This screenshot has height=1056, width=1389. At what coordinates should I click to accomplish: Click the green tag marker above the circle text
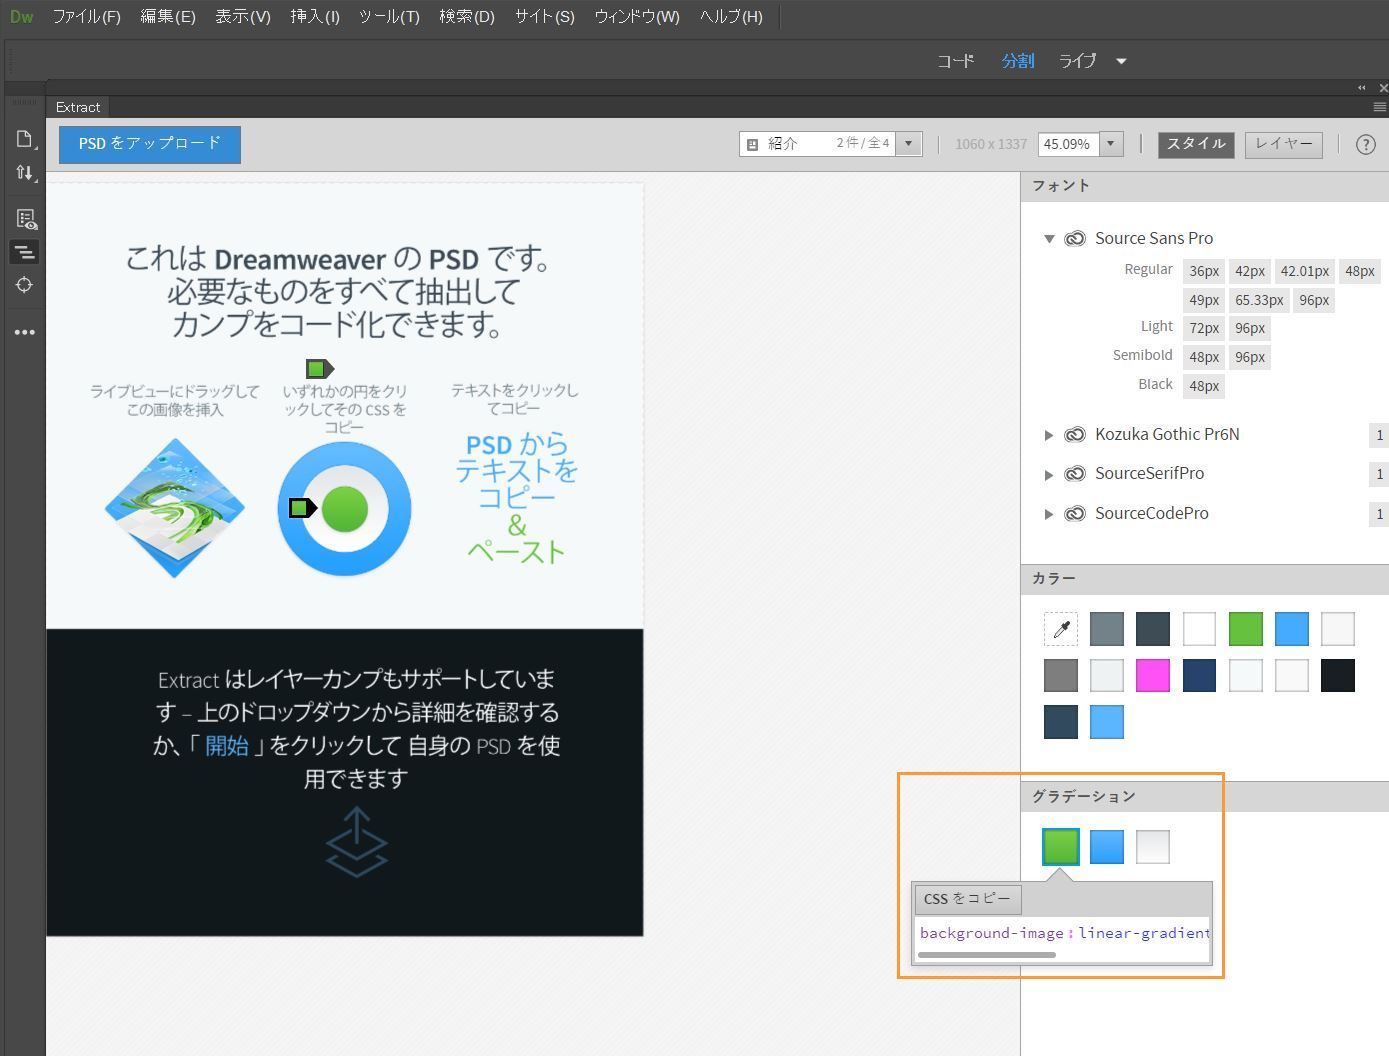pyautogui.click(x=319, y=369)
